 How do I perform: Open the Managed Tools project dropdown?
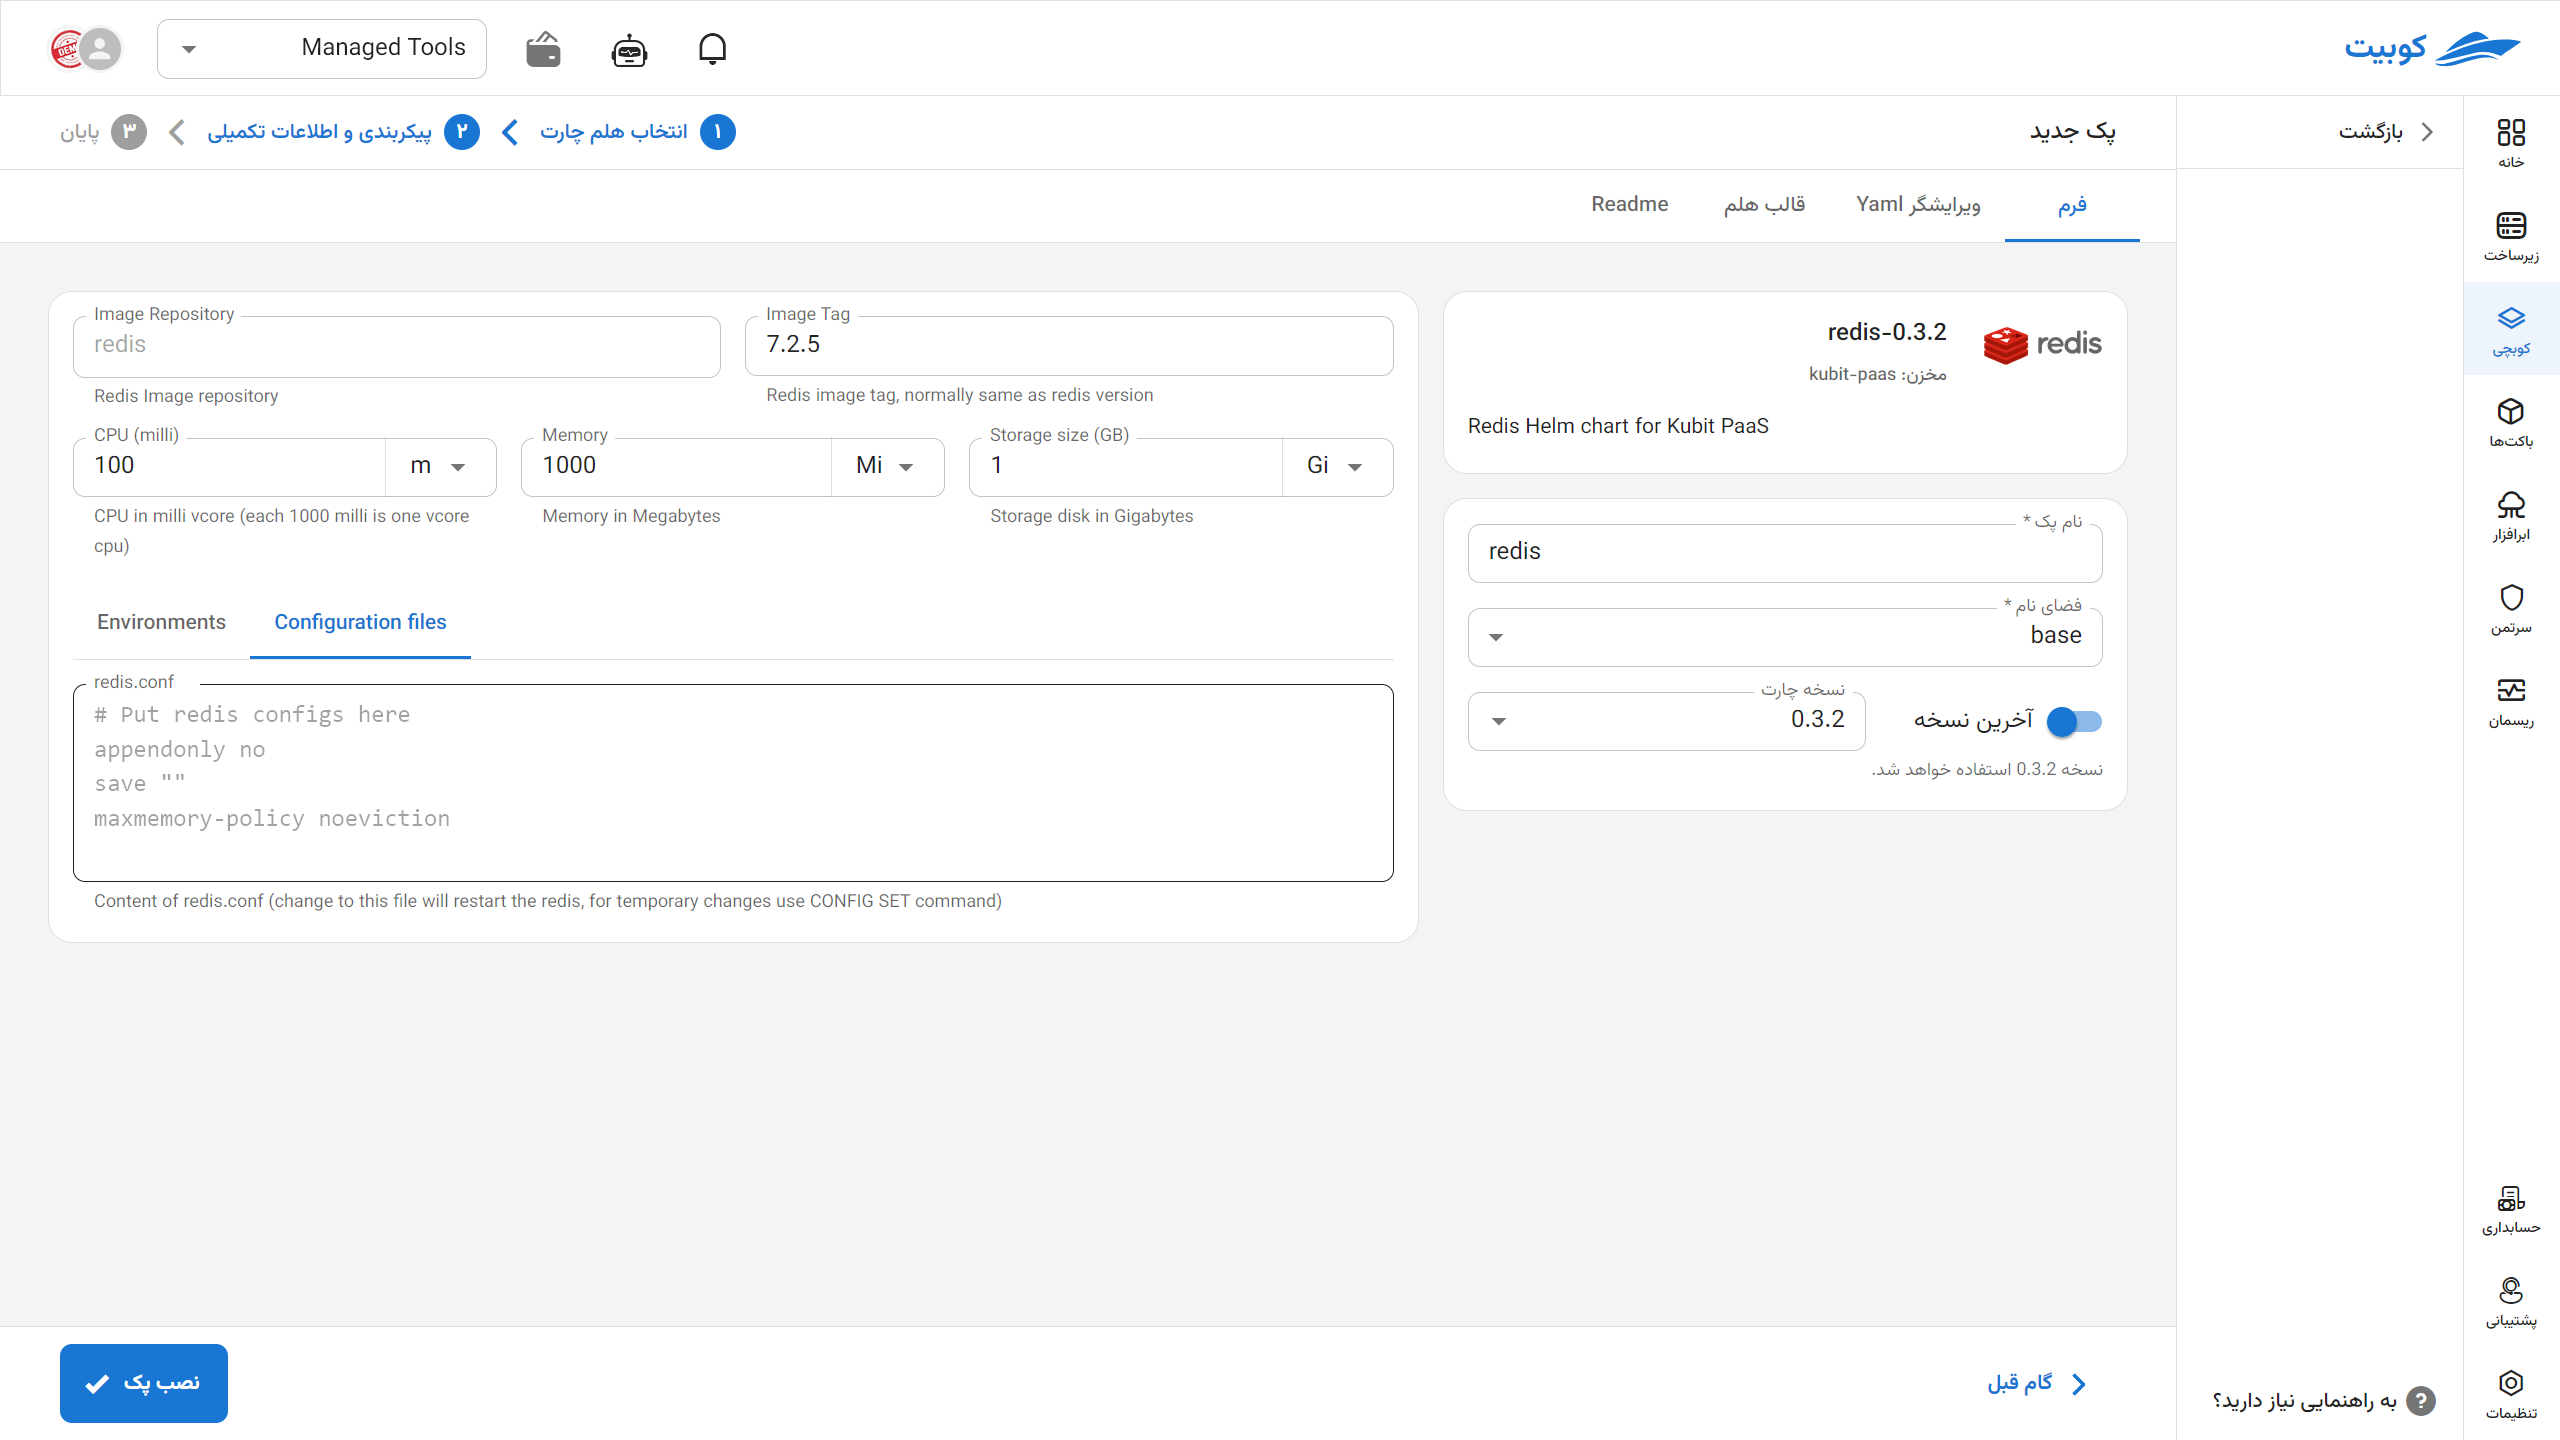322,48
